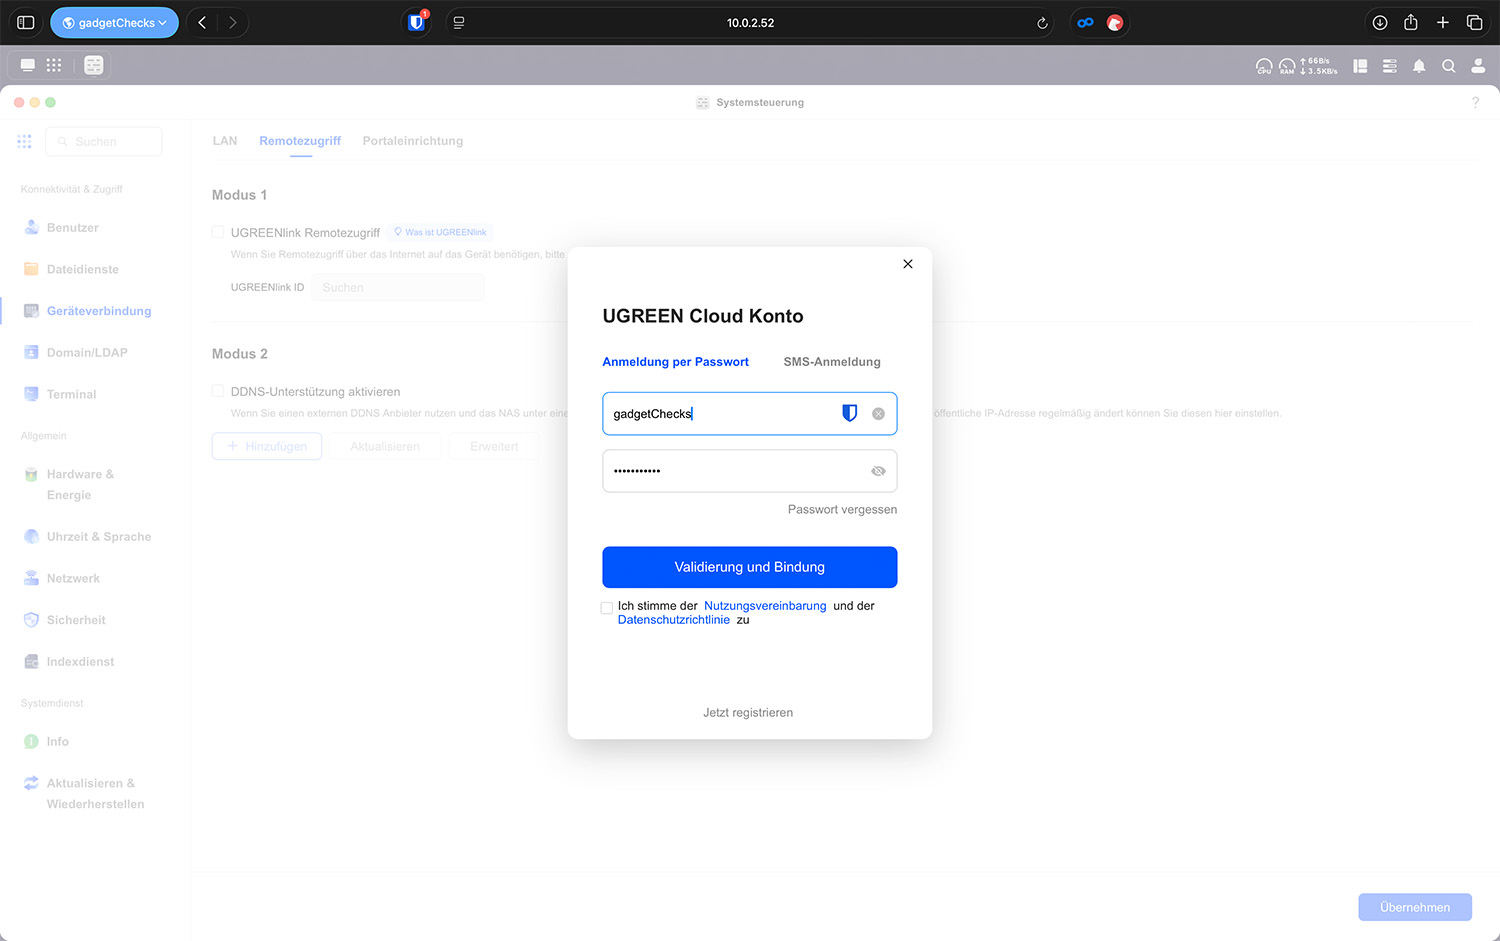Open the user account icon in top bar
1500x941 pixels.
(1478, 66)
